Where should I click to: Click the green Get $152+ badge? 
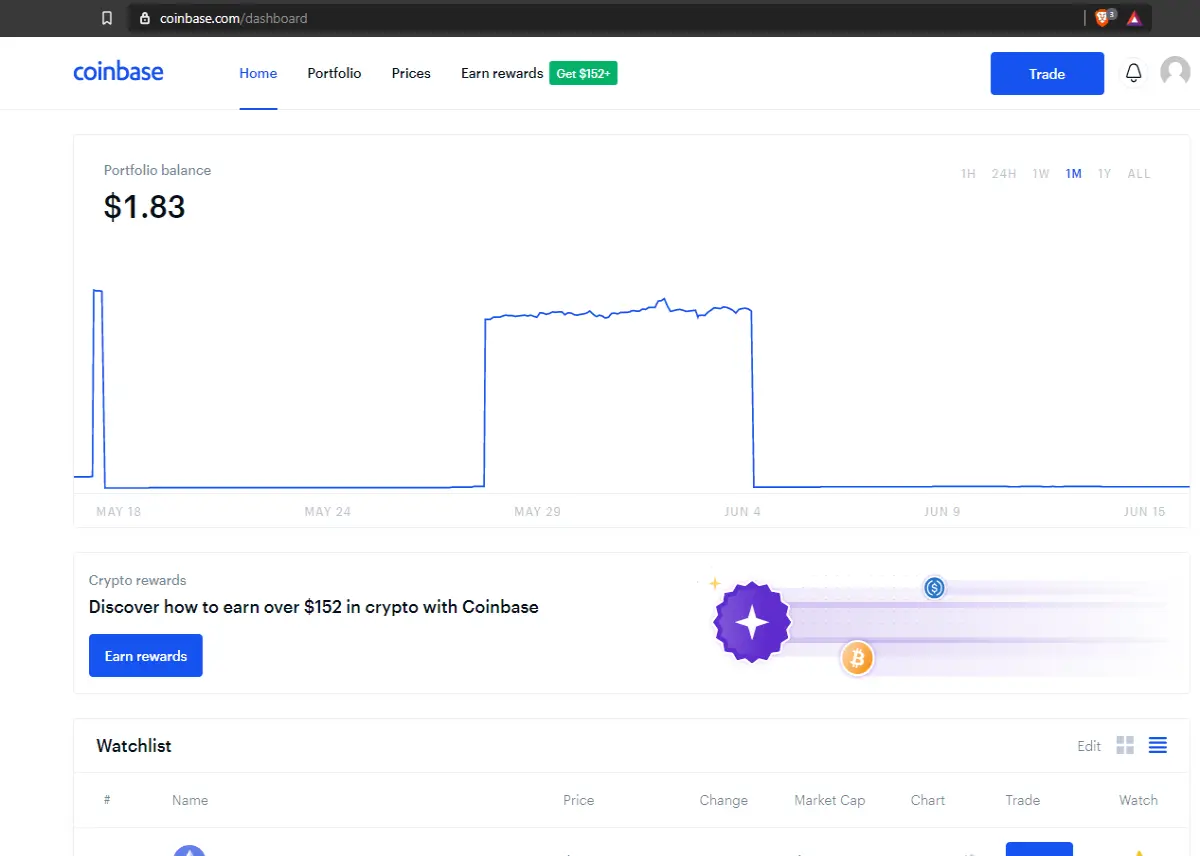tap(583, 74)
